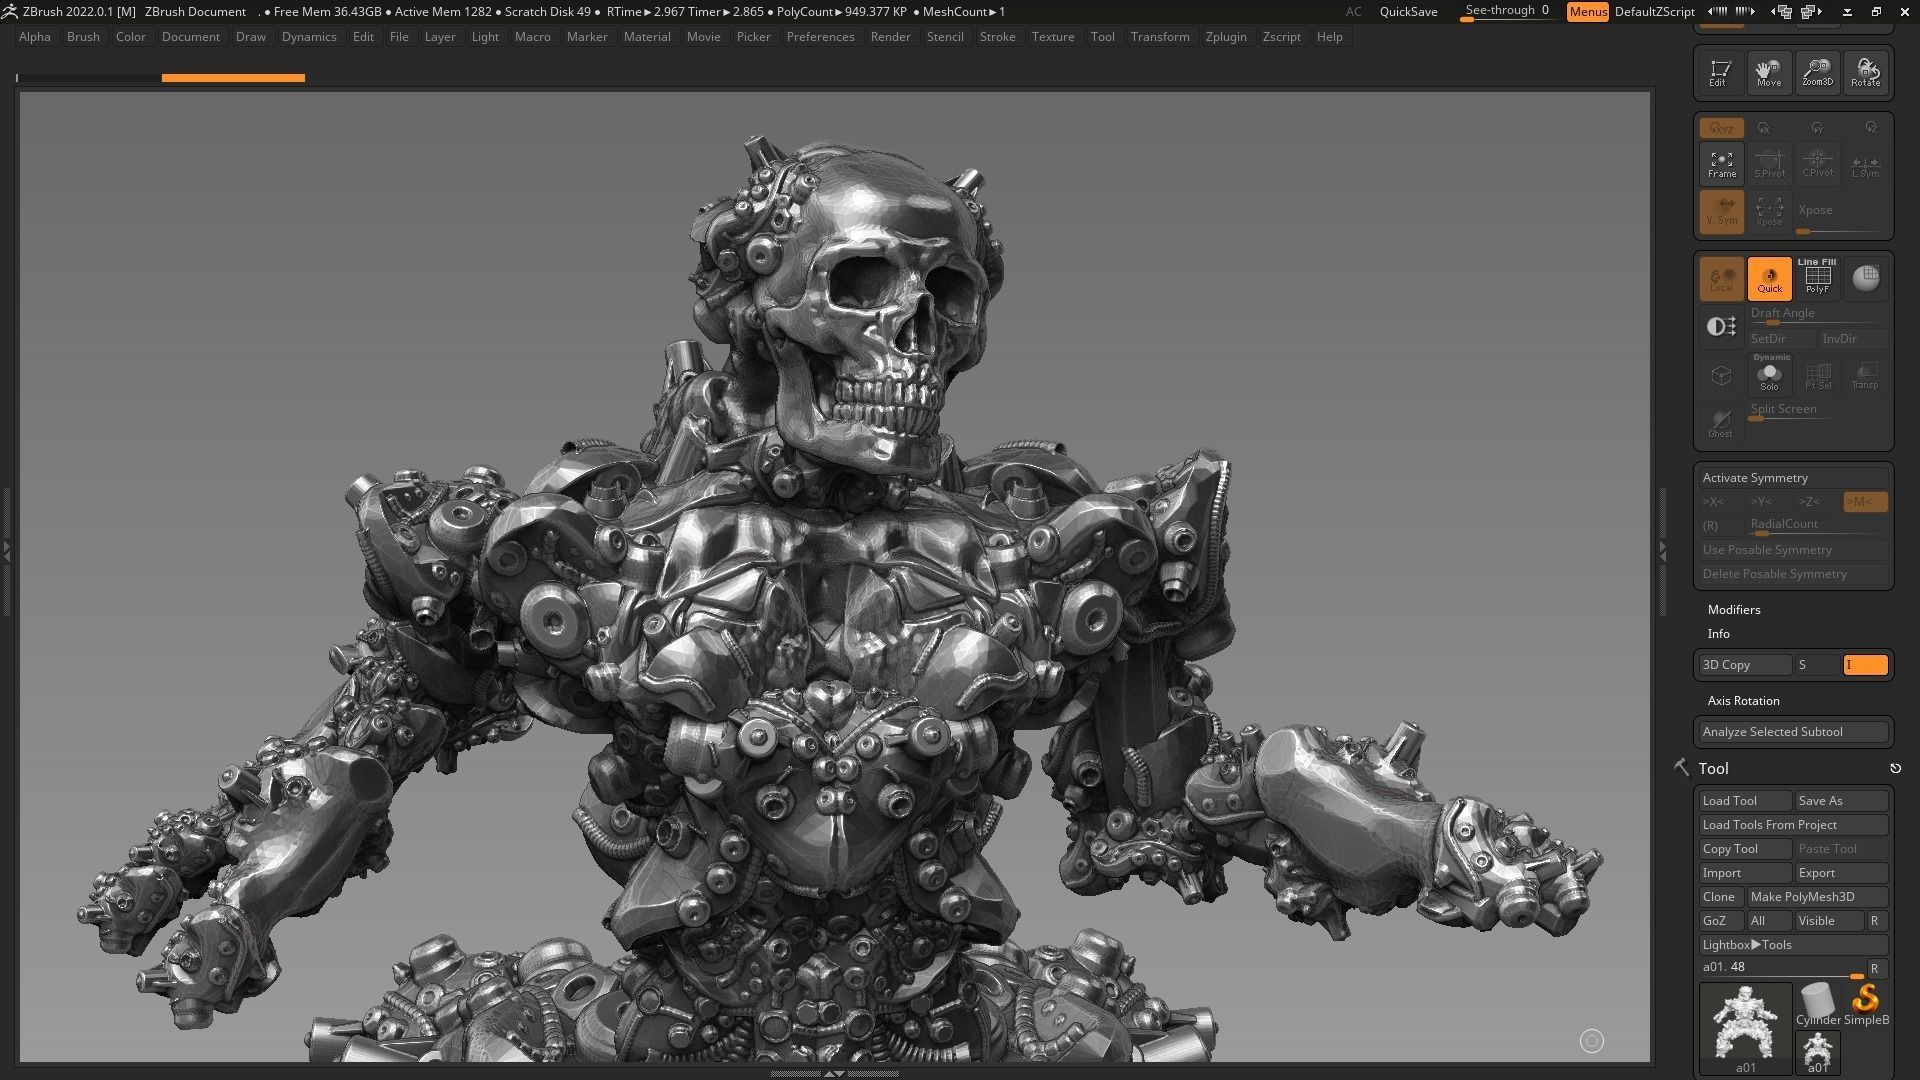Click the hide ZBrush down-arrow icon
Screen dimensions: 1920x1080
tap(1848, 11)
